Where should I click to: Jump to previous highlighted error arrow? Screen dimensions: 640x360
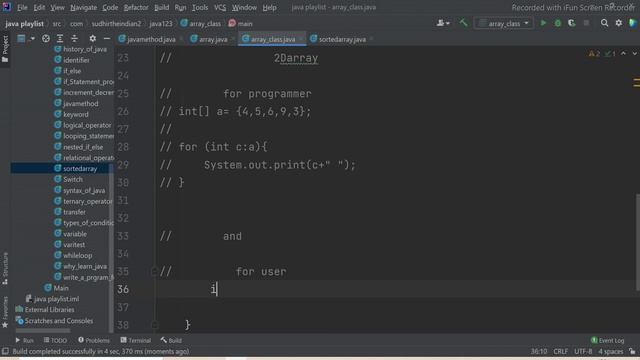[623, 53]
